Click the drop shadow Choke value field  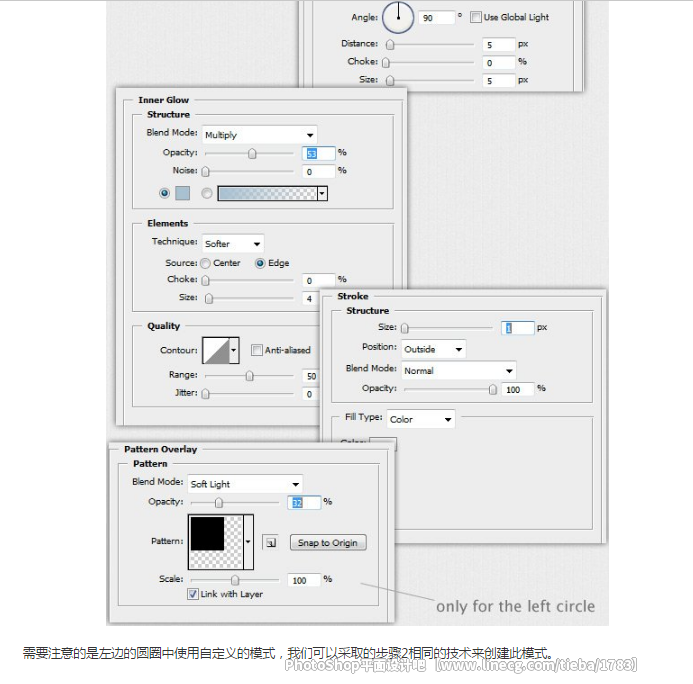click(x=499, y=63)
